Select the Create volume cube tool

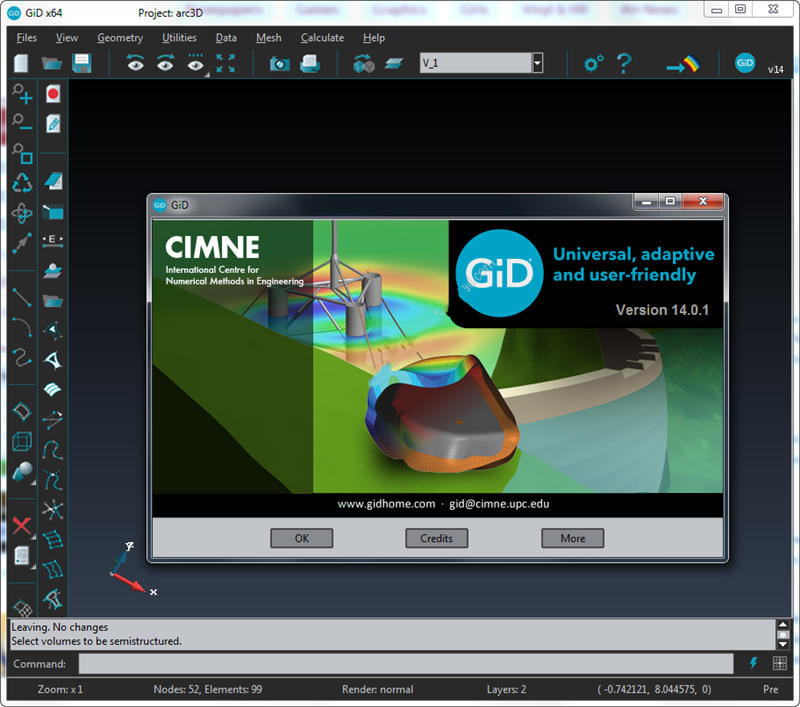tap(22, 442)
